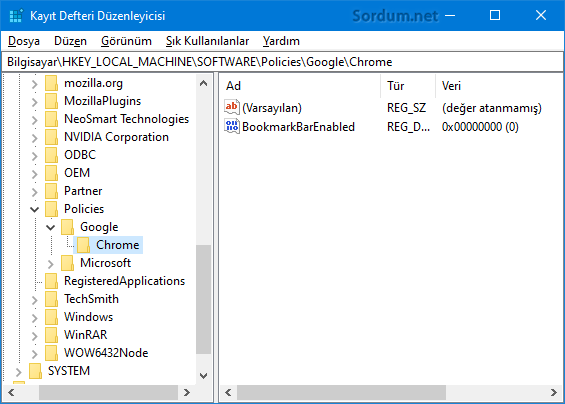
Task: Open the Görünüm menu
Action: (x=126, y=41)
